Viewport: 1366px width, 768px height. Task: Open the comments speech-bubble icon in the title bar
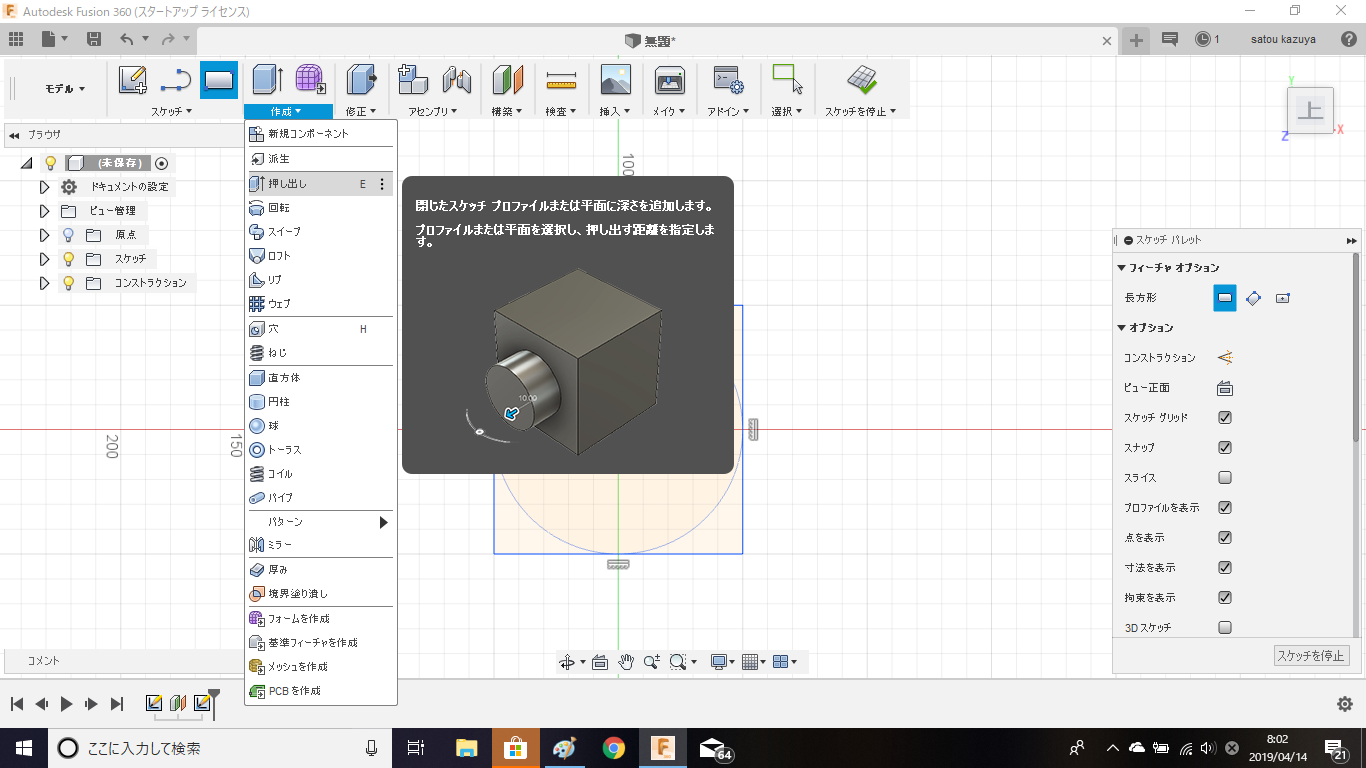click(1170, 39)
